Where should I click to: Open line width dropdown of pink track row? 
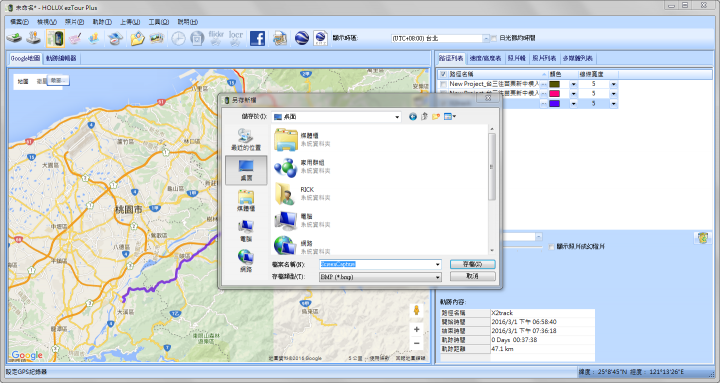pyautogui.click(x=613, y=94)
